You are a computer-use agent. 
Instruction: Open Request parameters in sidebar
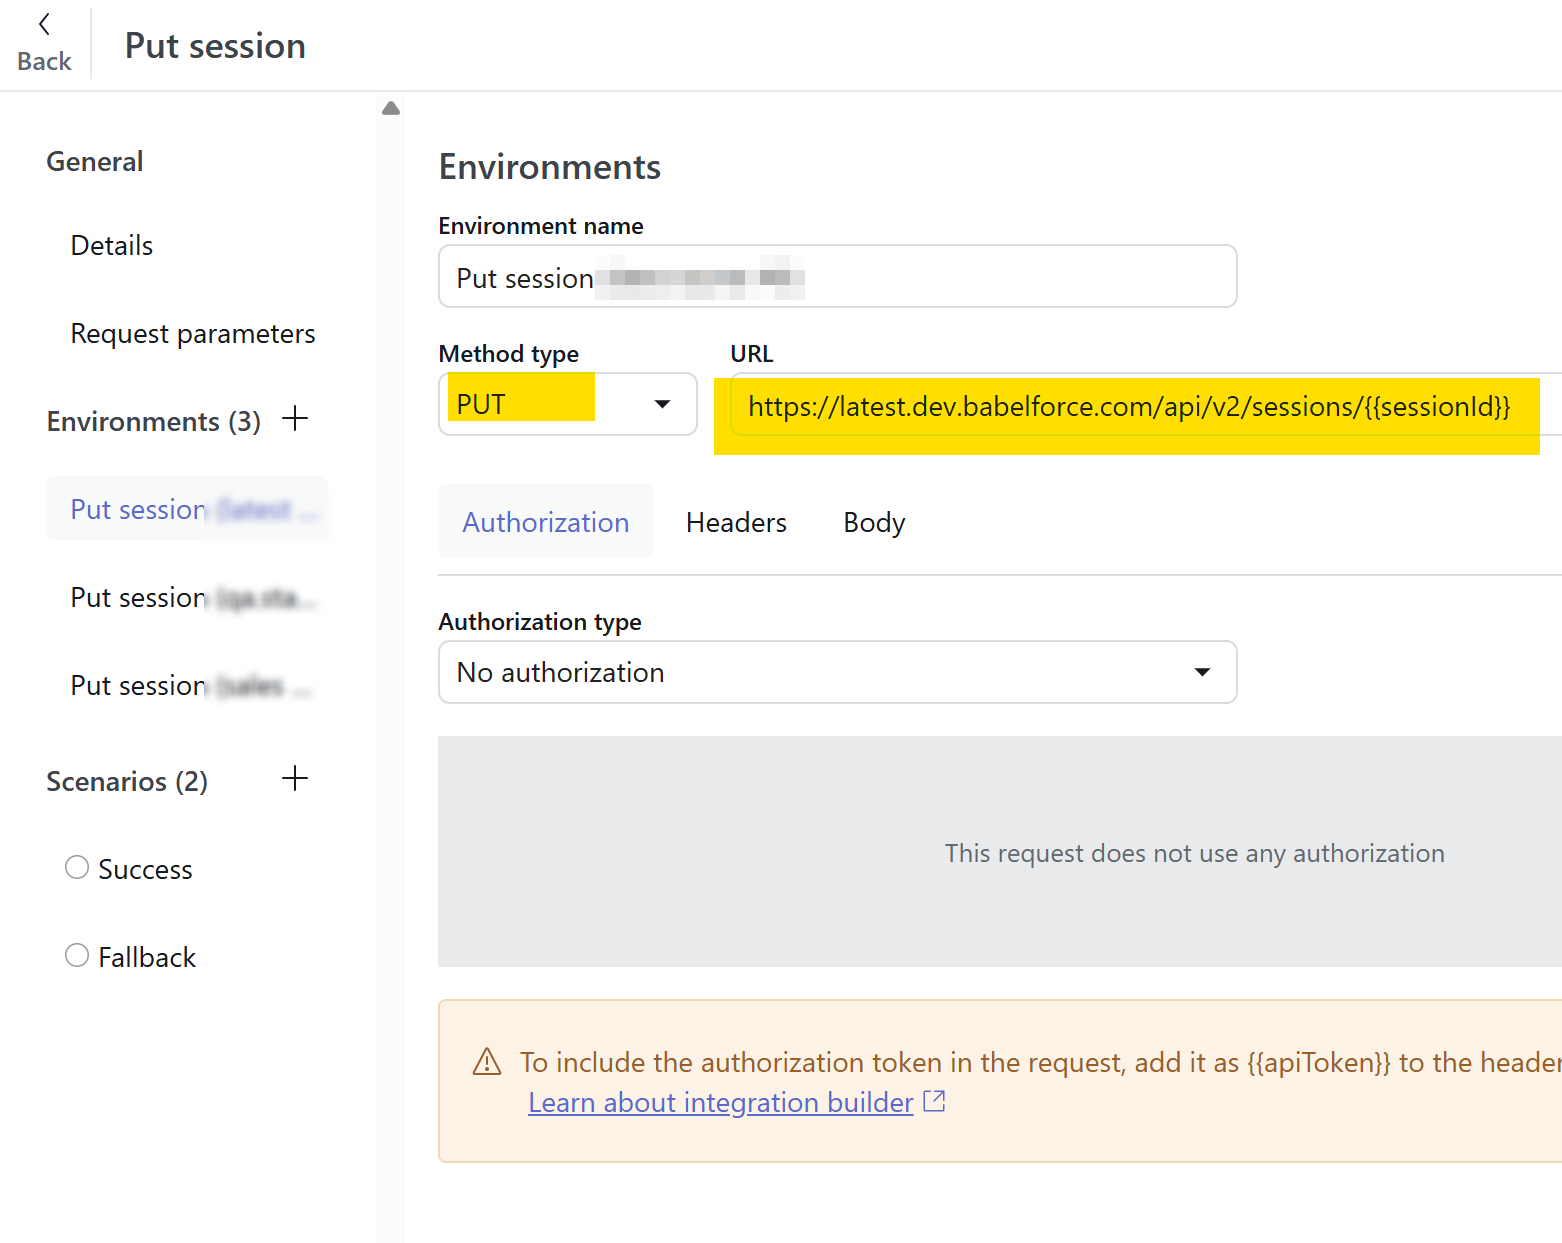[x=193, y=334]
